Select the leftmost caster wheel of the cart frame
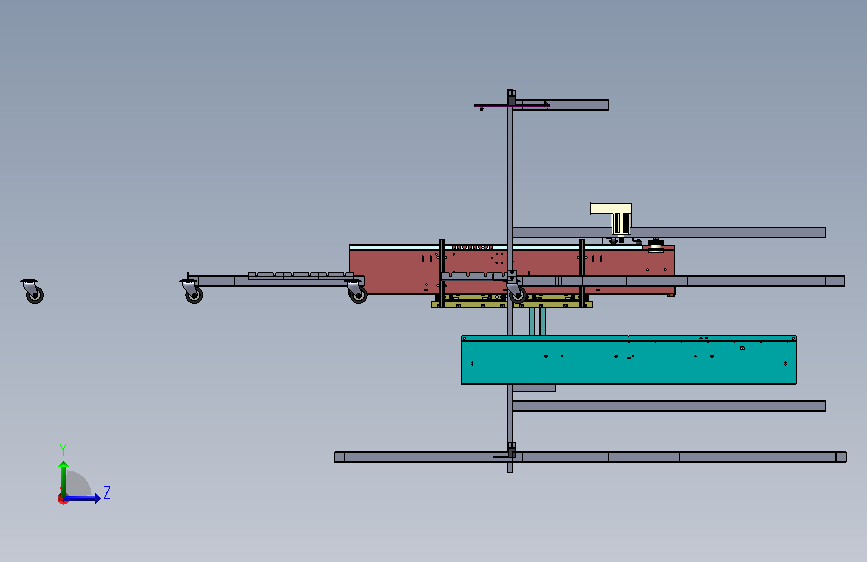Screen dimensions: 867x562 click(192, 292)
